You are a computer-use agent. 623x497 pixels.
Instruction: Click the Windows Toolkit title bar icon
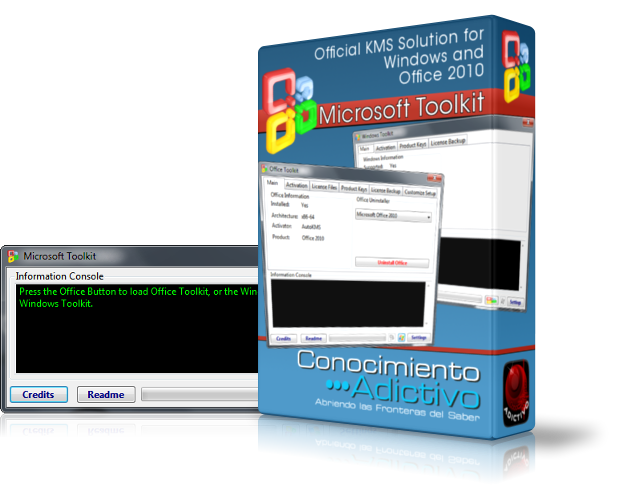pos(358,137)
